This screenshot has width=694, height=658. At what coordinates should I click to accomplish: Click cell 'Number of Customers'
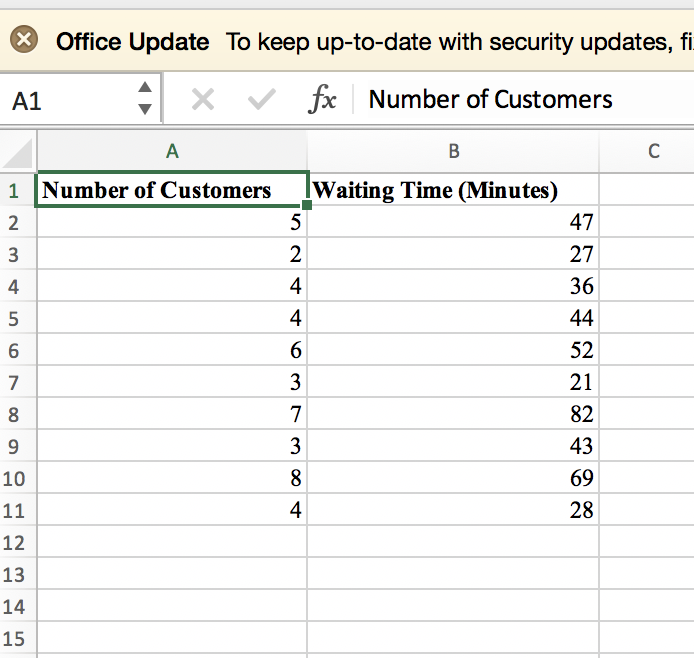point(172,190)
